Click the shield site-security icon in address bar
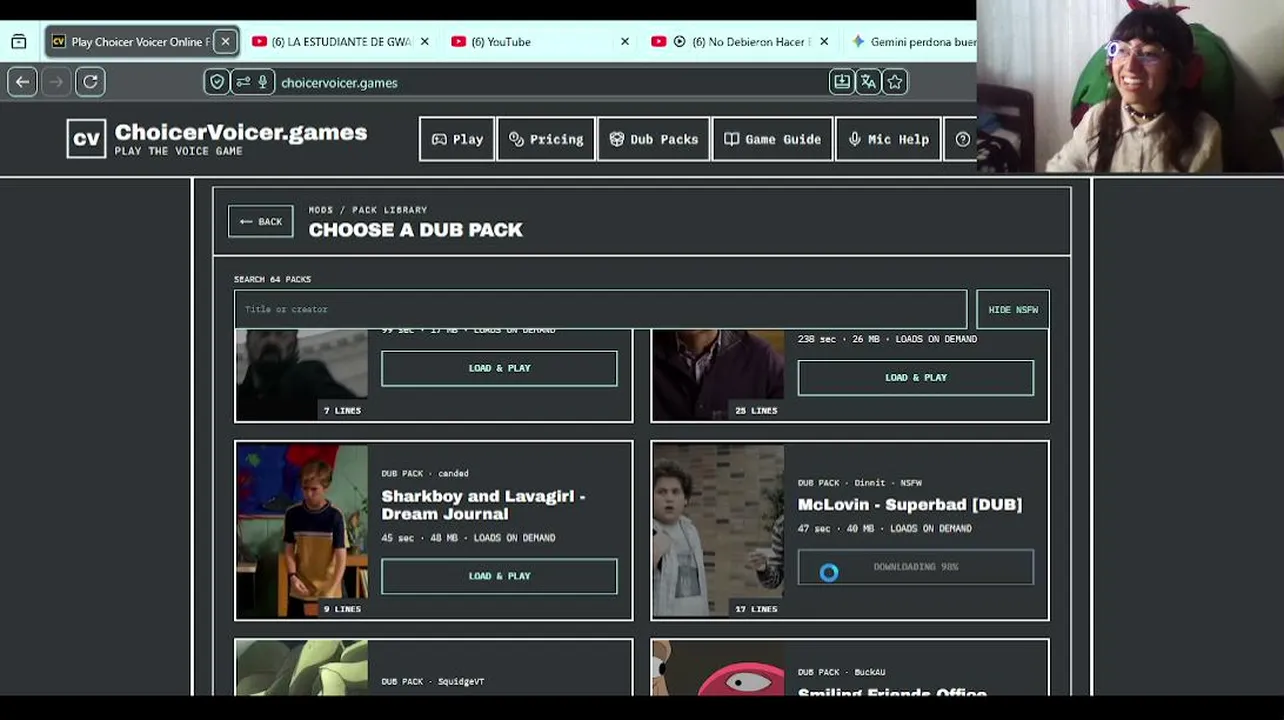1284x720 pixels. click(217, 82)
